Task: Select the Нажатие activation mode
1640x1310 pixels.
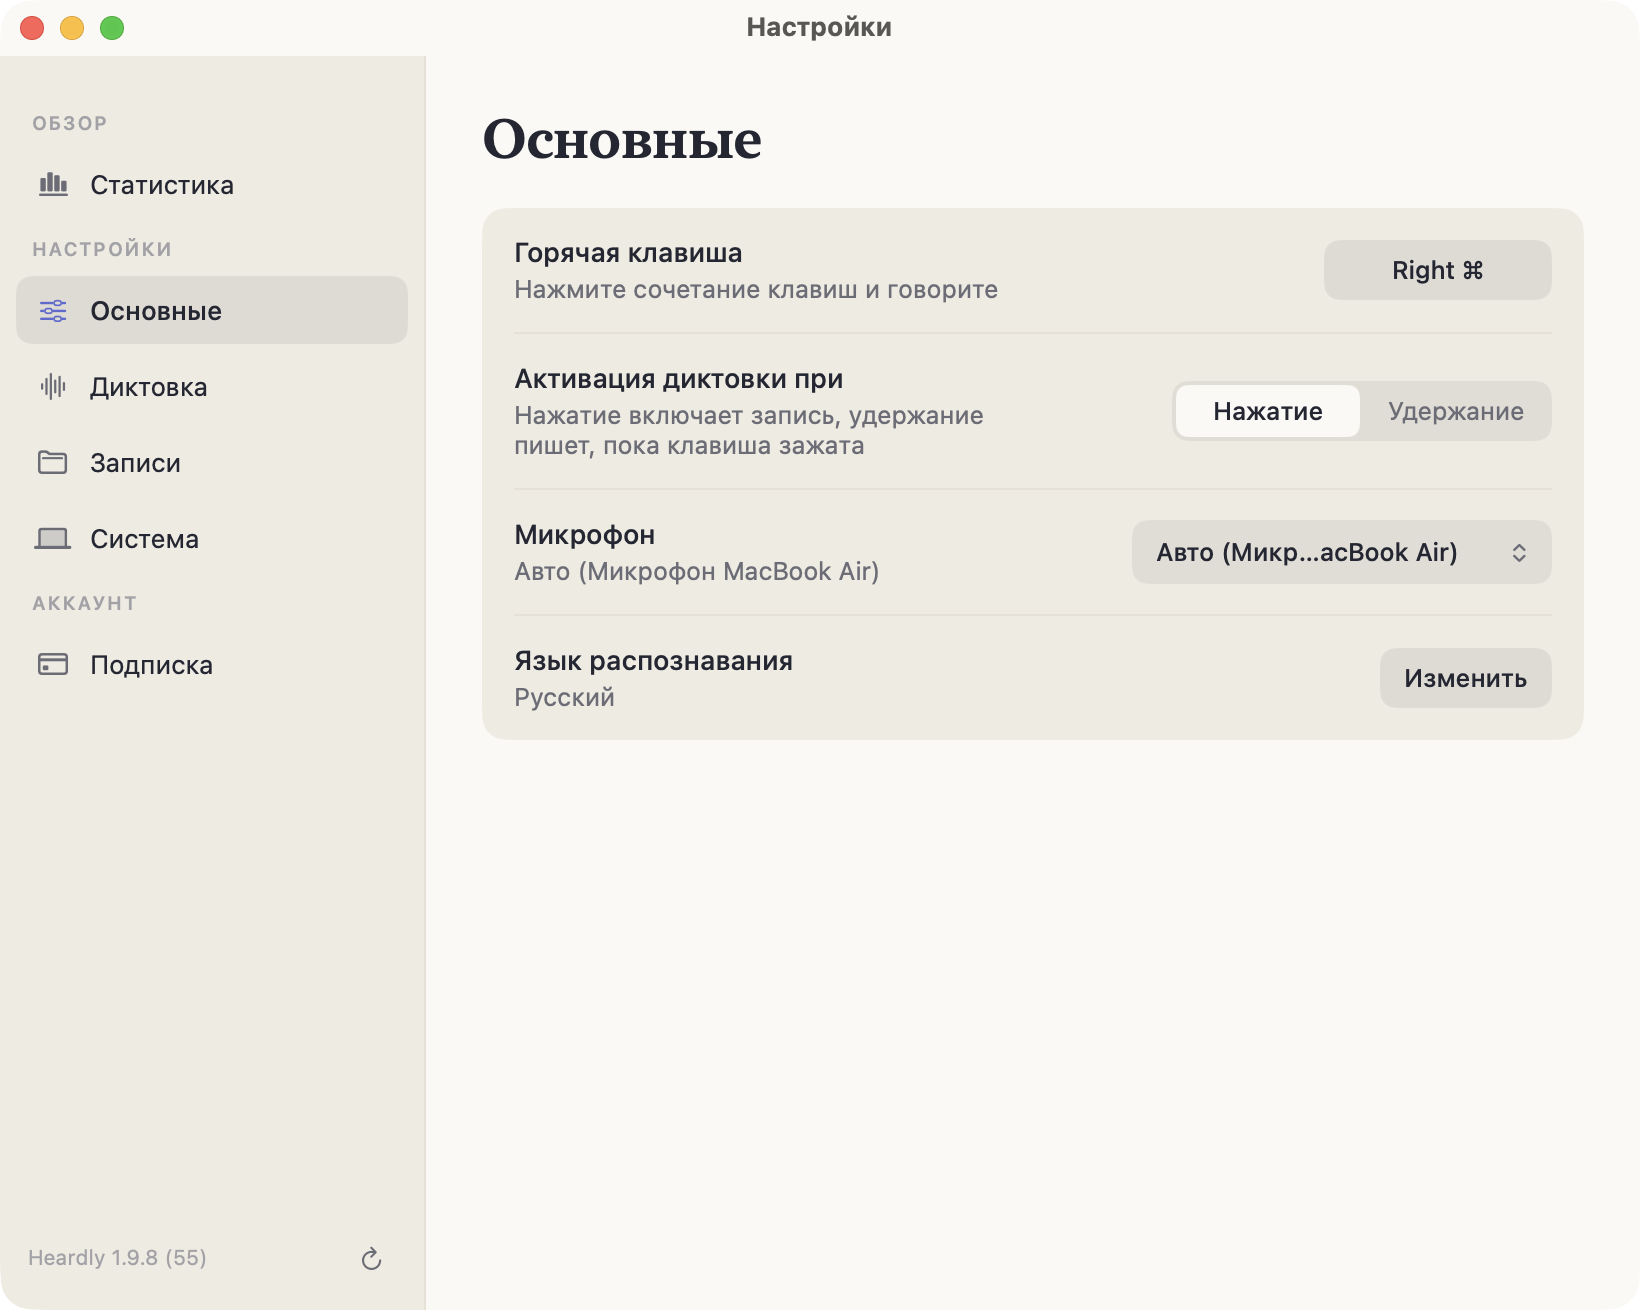Action: (1268, 411)
